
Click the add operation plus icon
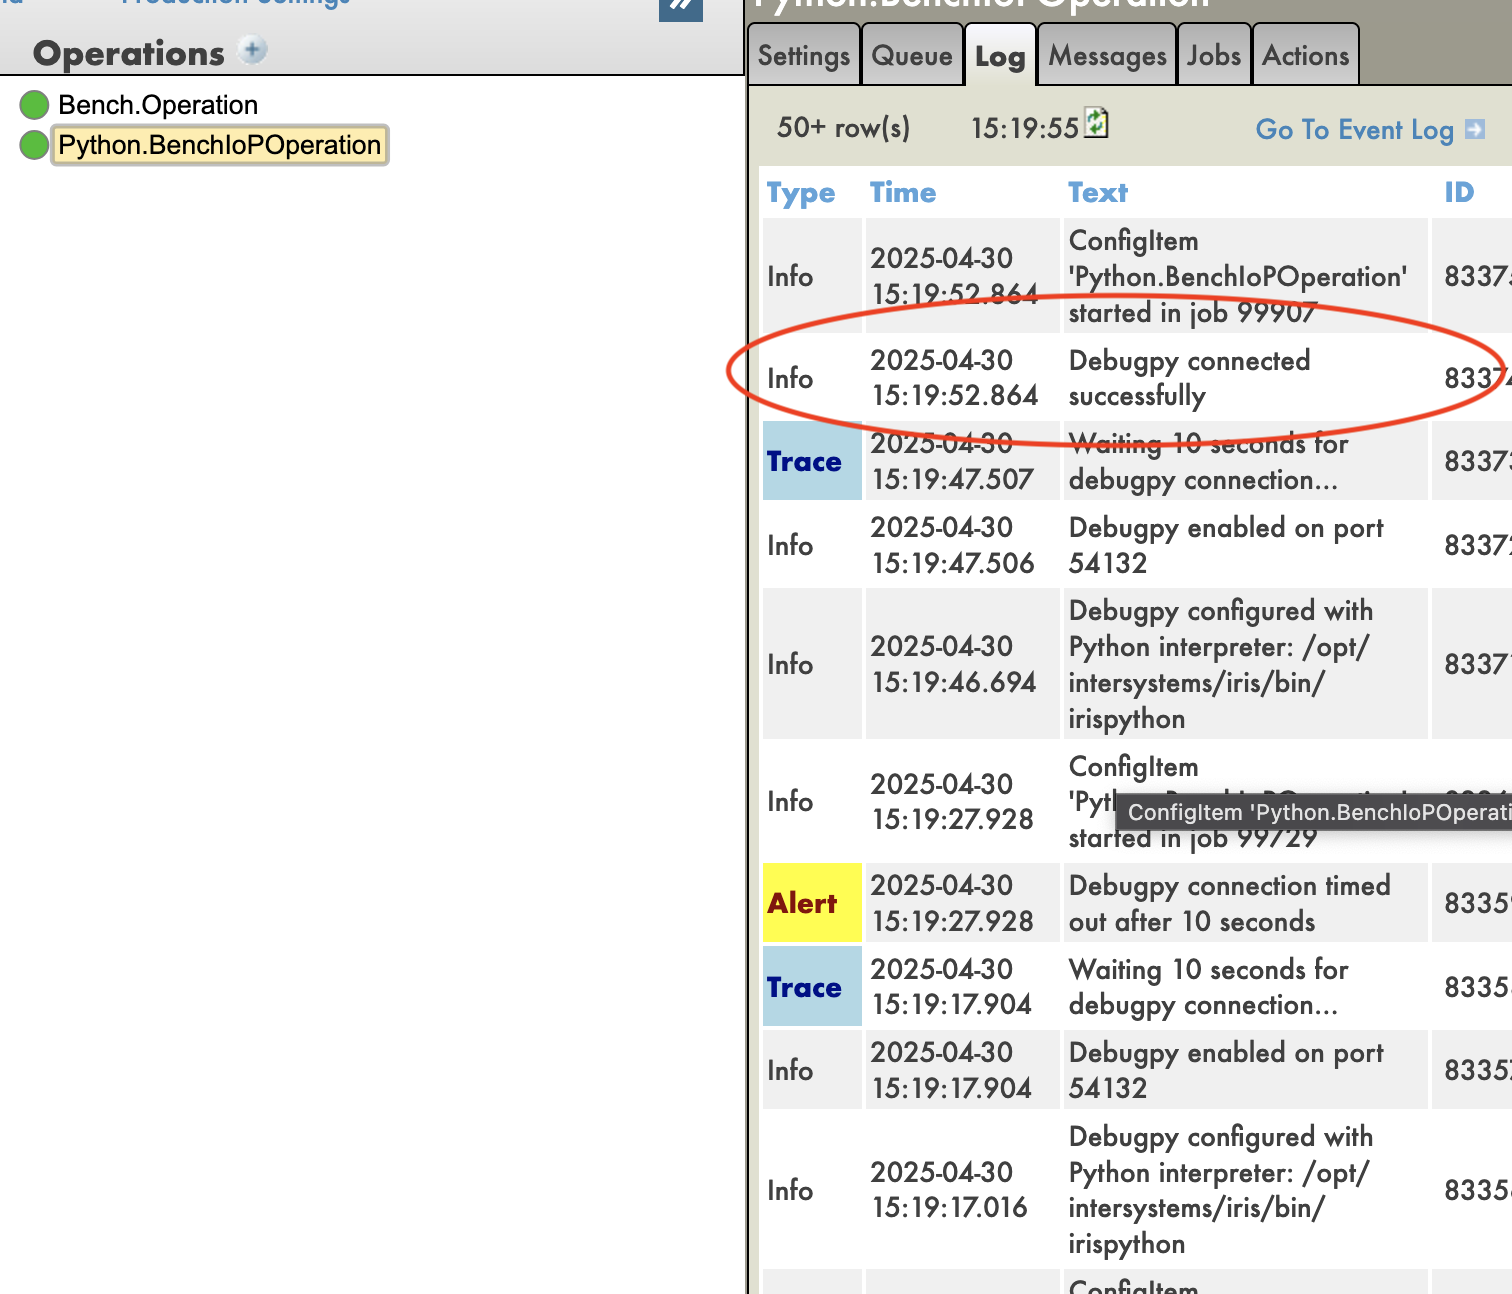coord(254,50)
